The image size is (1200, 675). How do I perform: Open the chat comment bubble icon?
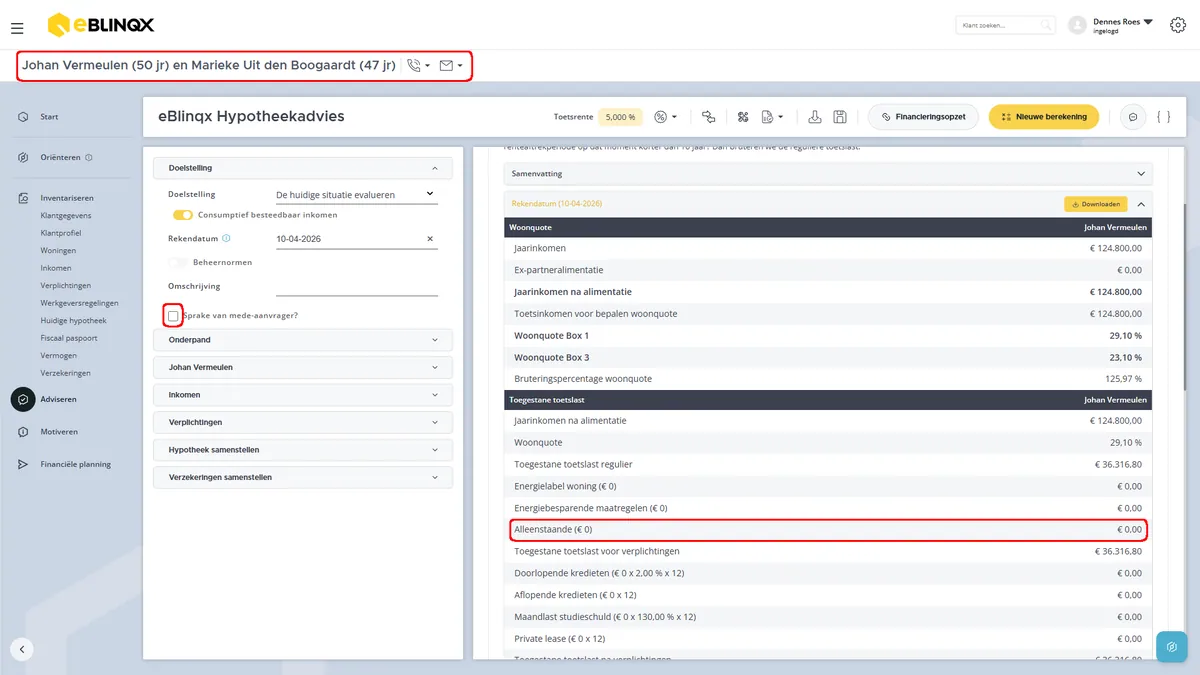pos(1133,117)
